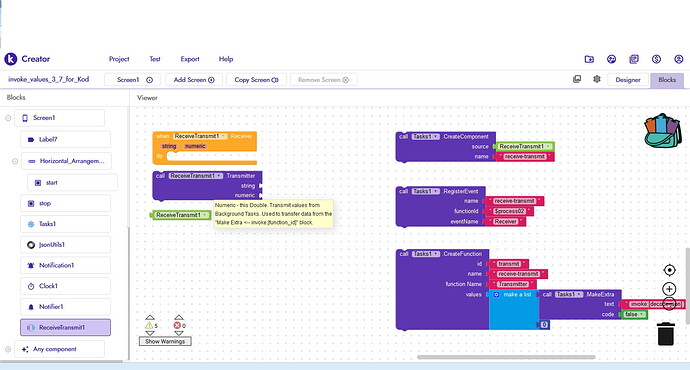
Task: Click the Kodular Creator logo
Action: click(x=27, y=59)
